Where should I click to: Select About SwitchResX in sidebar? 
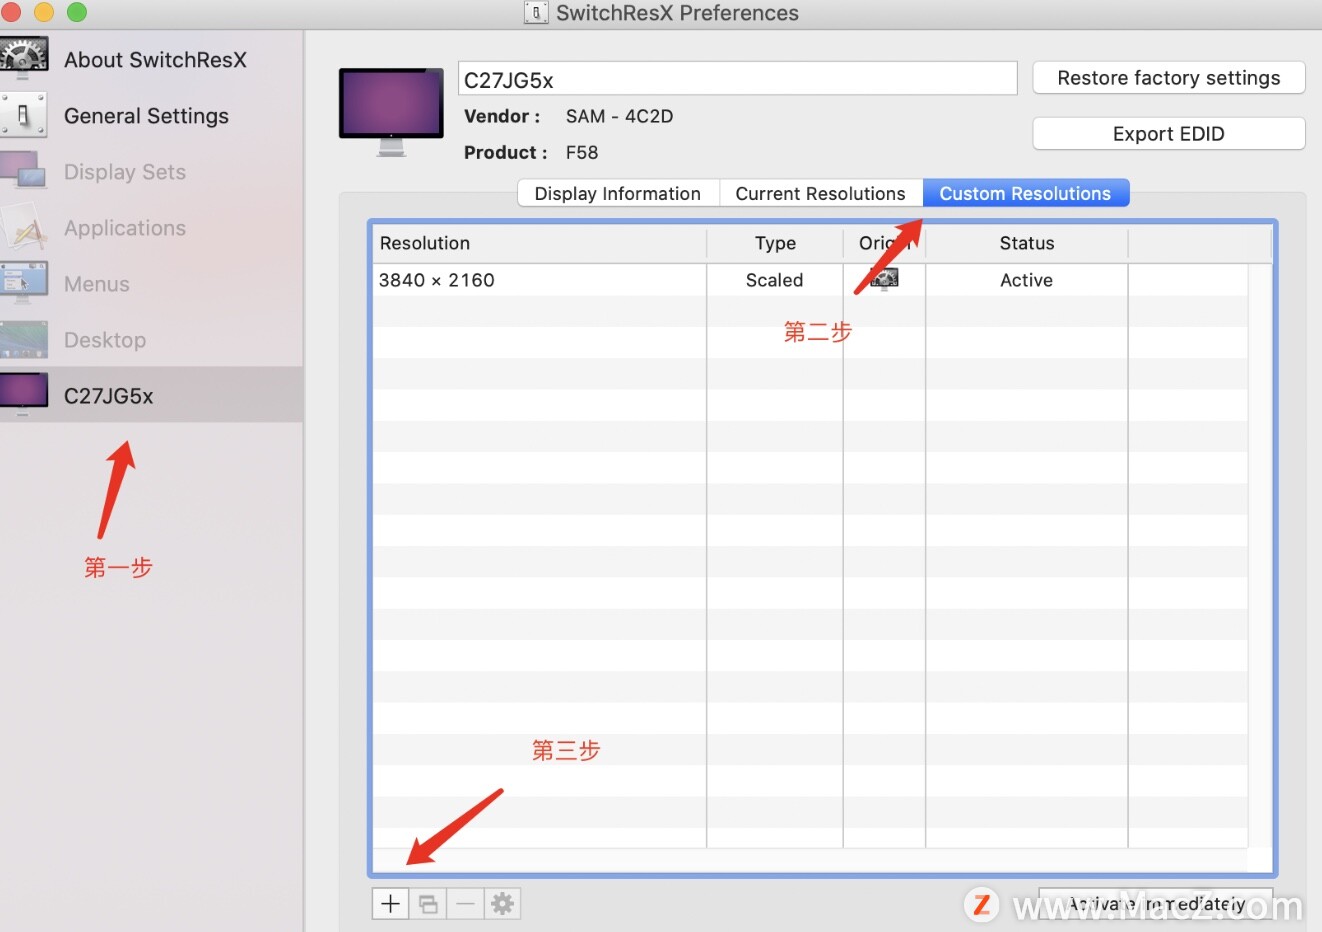coord(155,60)
